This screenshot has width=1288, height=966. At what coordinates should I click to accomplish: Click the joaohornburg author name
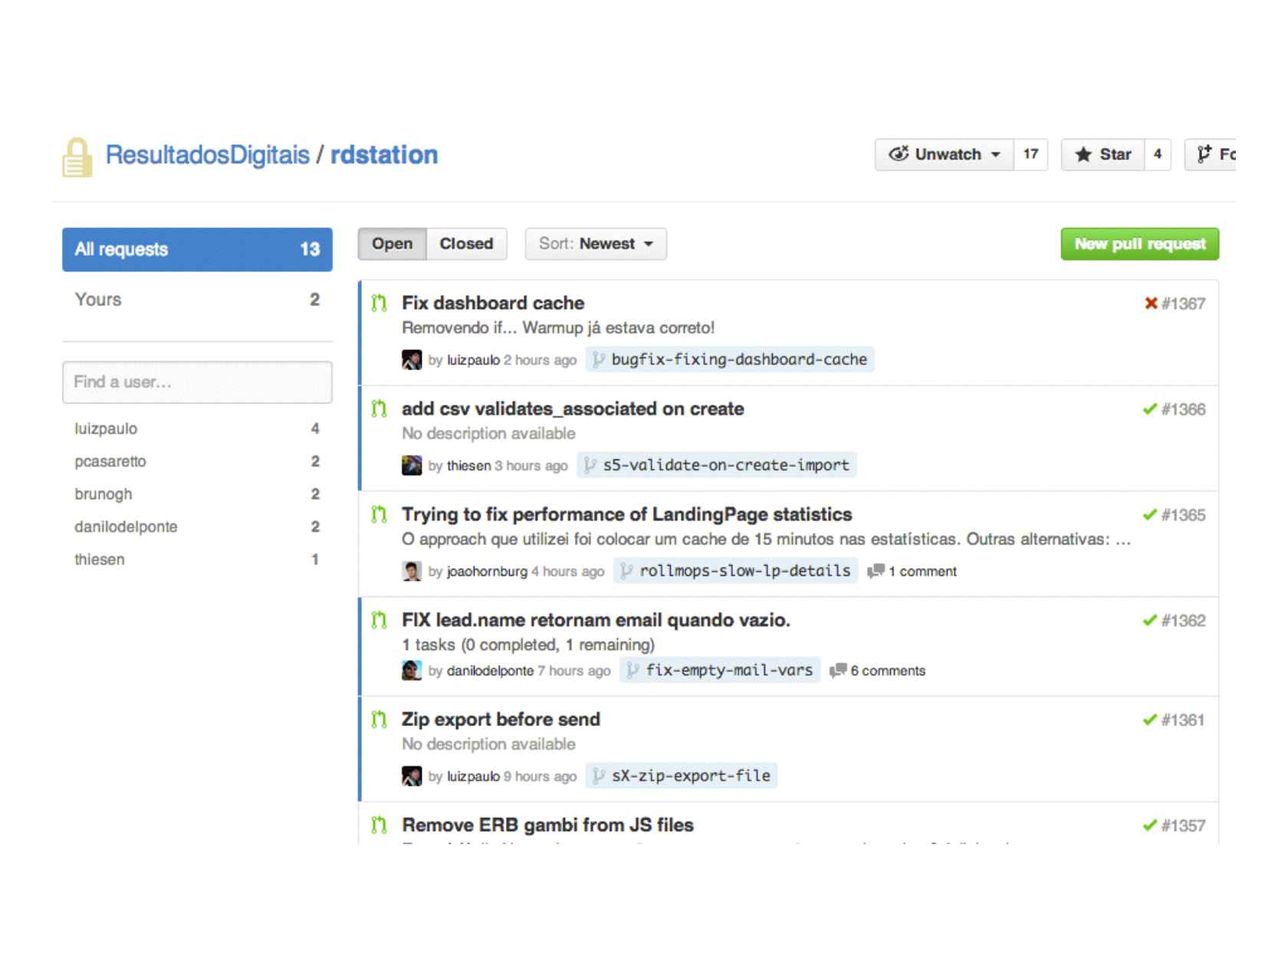(x=487, y=572)
